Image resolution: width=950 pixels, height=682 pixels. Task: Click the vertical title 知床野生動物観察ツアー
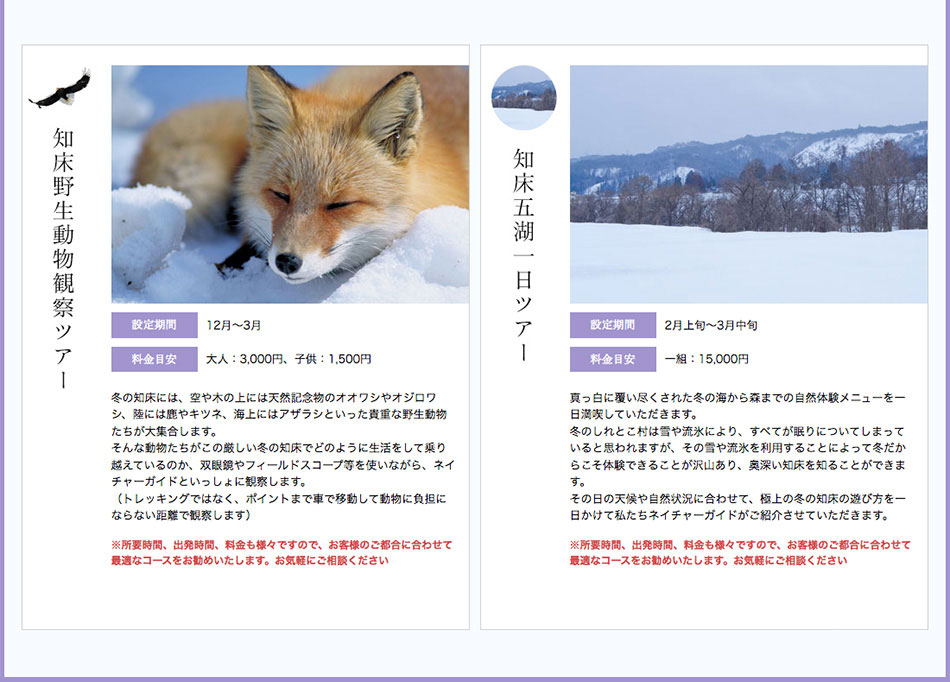coord(63,258)
